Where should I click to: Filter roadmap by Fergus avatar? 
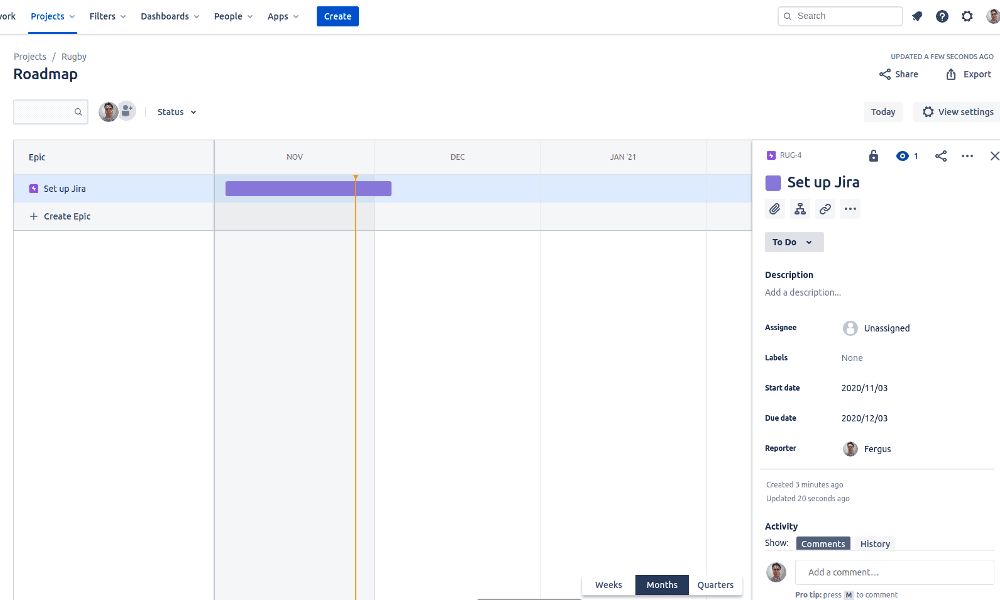tap(108, 112)
